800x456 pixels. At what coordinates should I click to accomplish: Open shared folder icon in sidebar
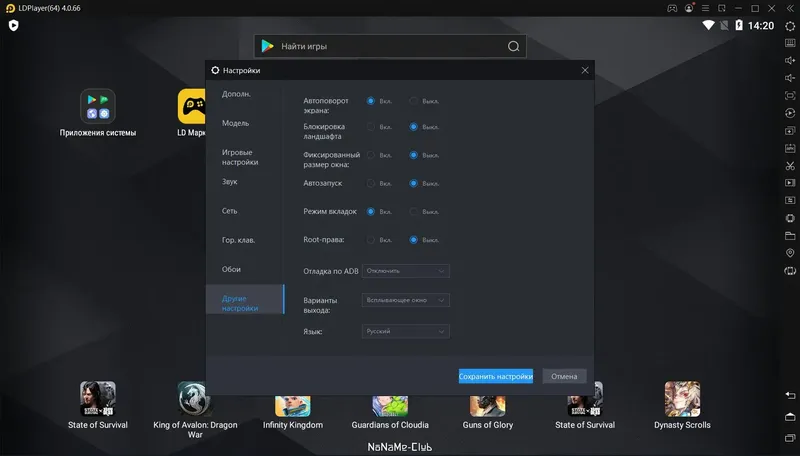coord(790,236)
